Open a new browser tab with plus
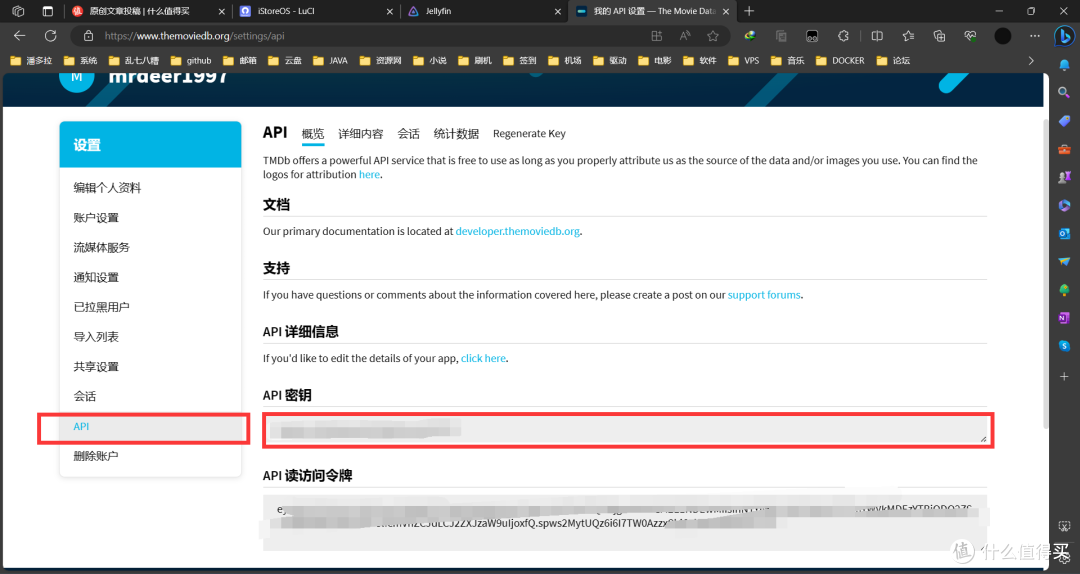This screenshot has height=574, width=1080. tap(749, 11)
